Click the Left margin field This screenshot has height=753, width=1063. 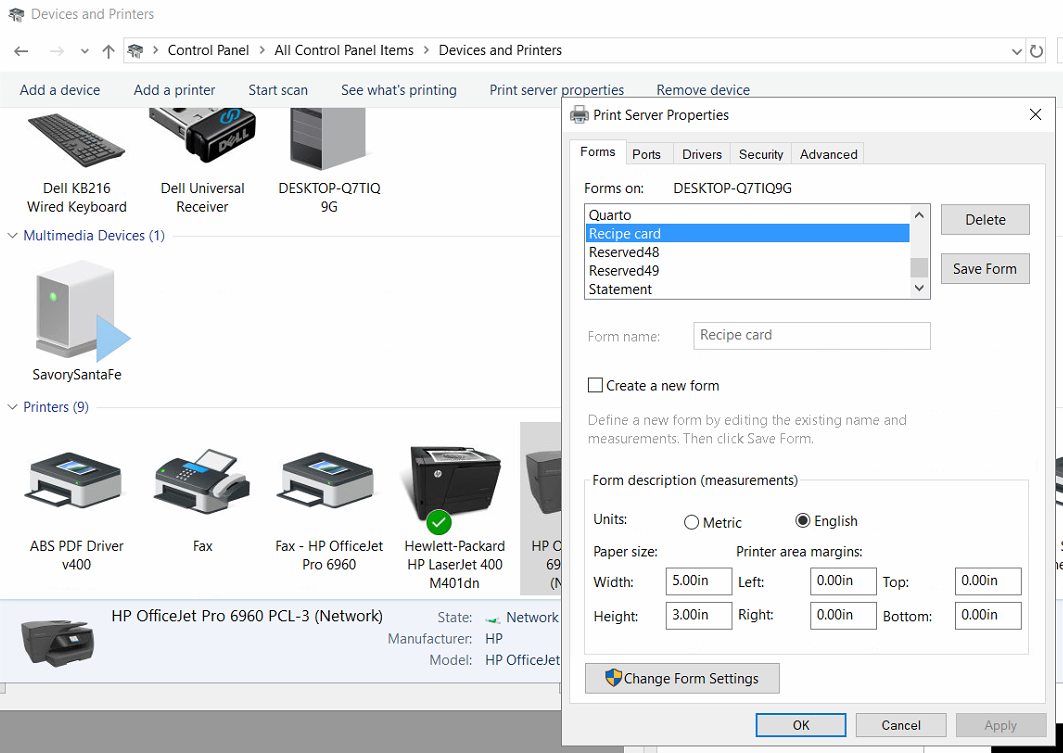[x=843, y=581]
